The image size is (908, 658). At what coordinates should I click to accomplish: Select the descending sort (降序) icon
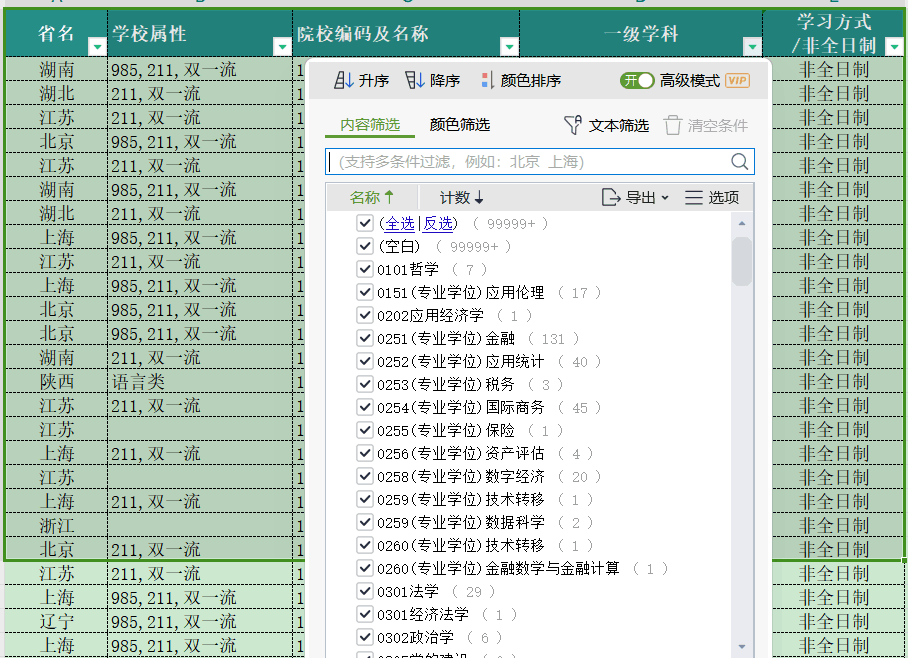417,78
